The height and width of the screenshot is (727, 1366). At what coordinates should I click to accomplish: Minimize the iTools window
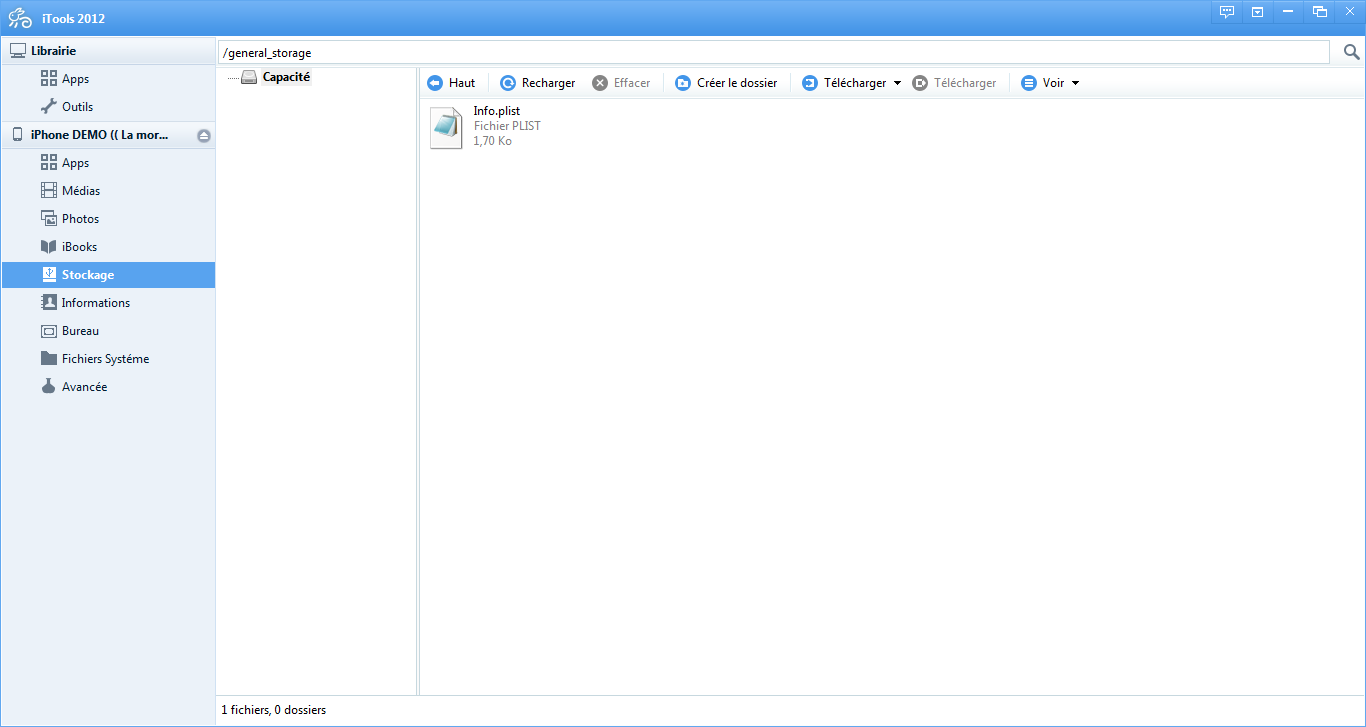(1288, 12)
